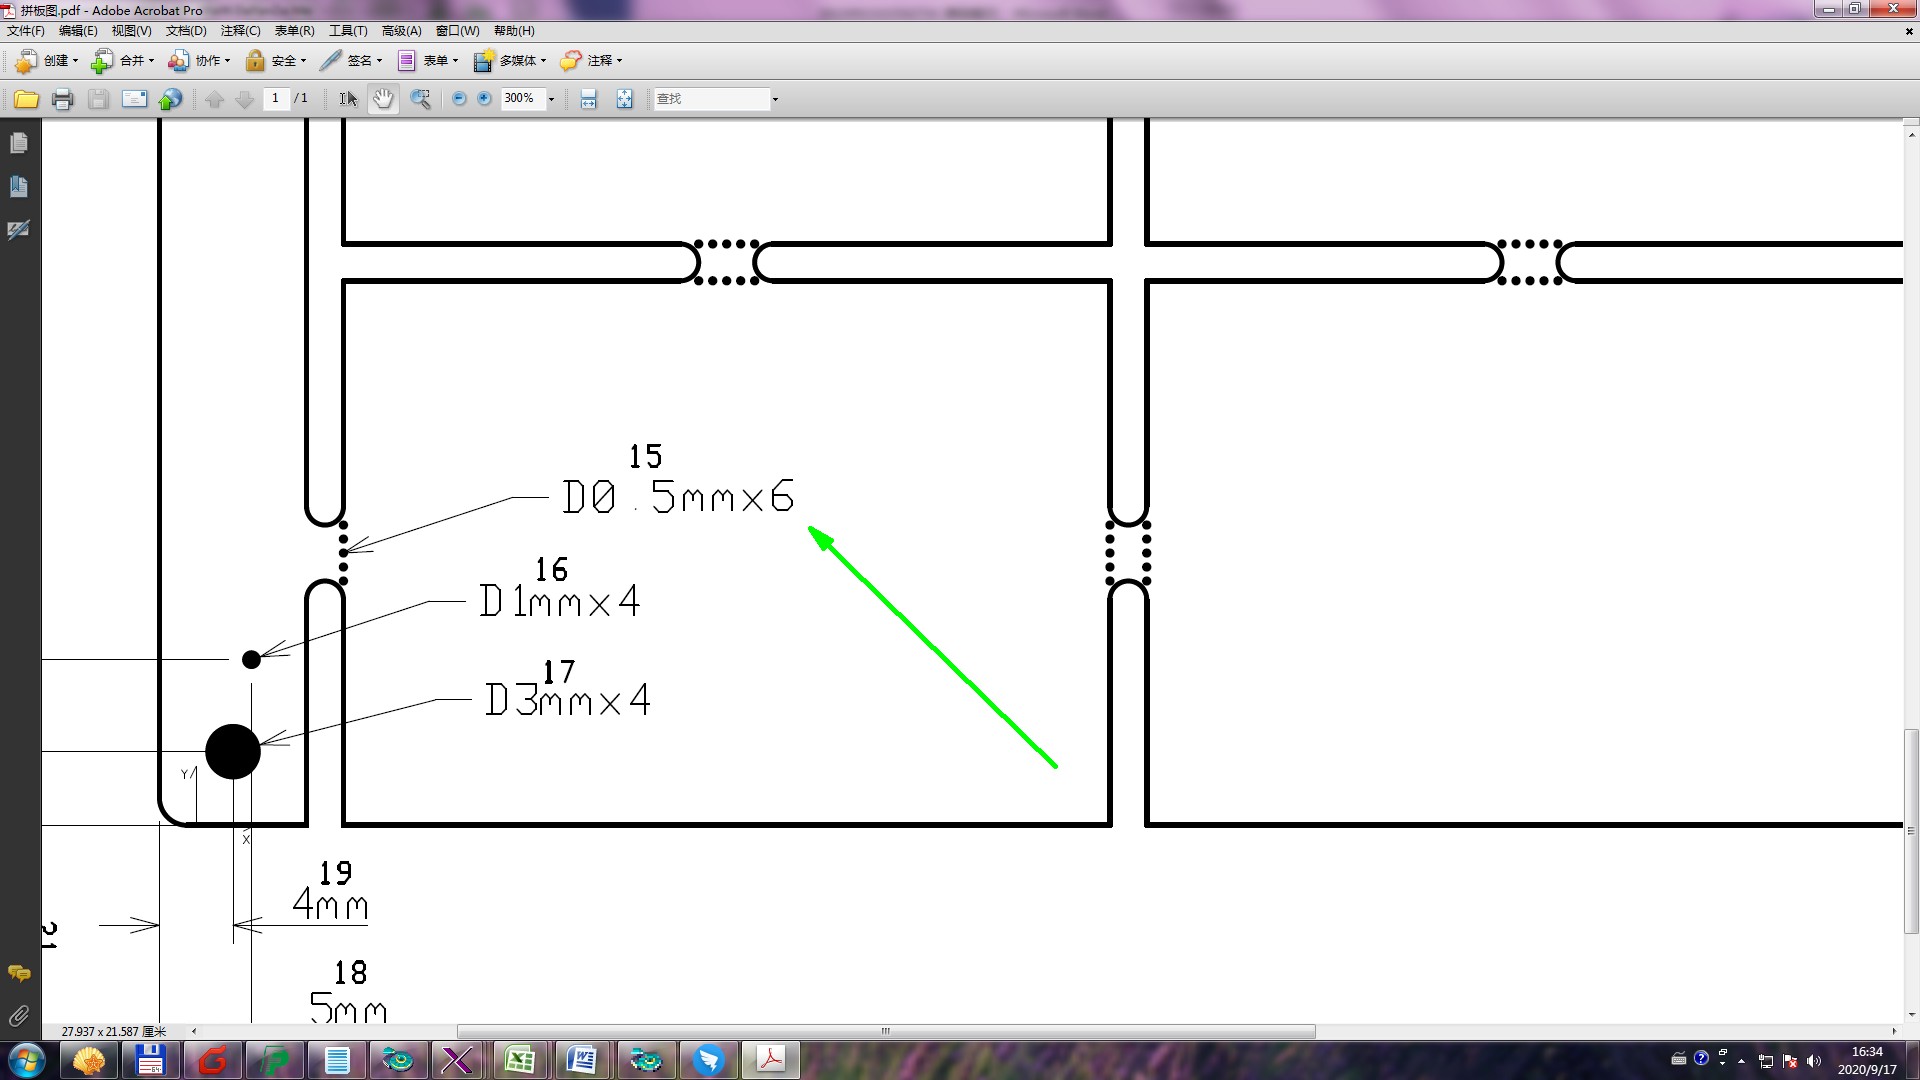The image size is (1920, 1080).
Task: Click the Open file folder icon
Action: tap(26, 99)
